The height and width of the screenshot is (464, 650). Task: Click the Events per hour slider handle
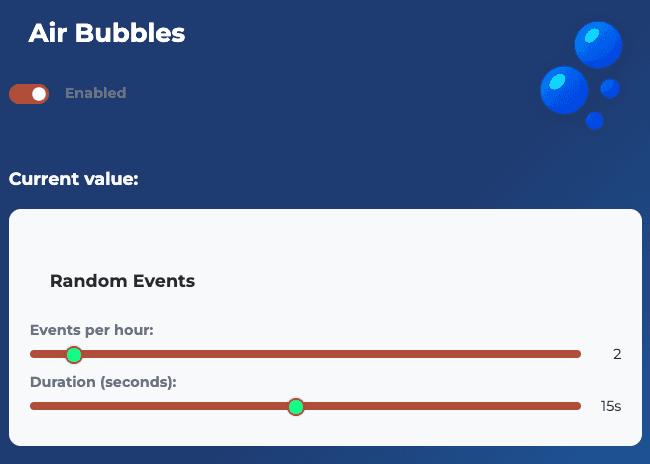coord(73,354)
